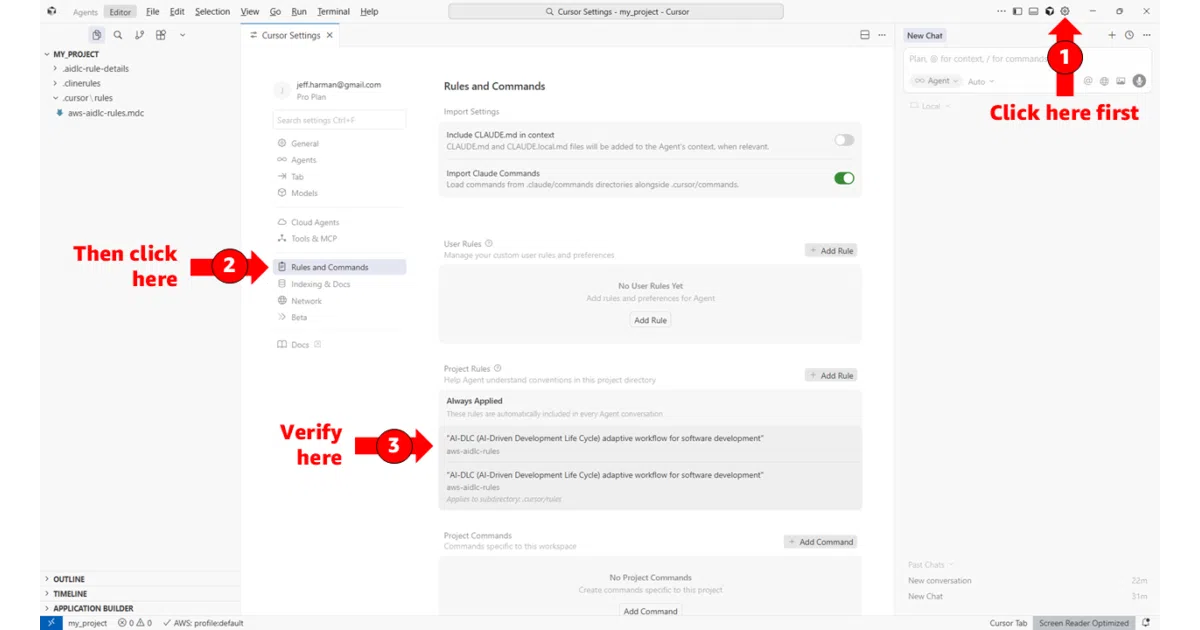Start a new chat with the plus icon
Viewport: 1200px width, 630px height.
(x=1112, y=35)
